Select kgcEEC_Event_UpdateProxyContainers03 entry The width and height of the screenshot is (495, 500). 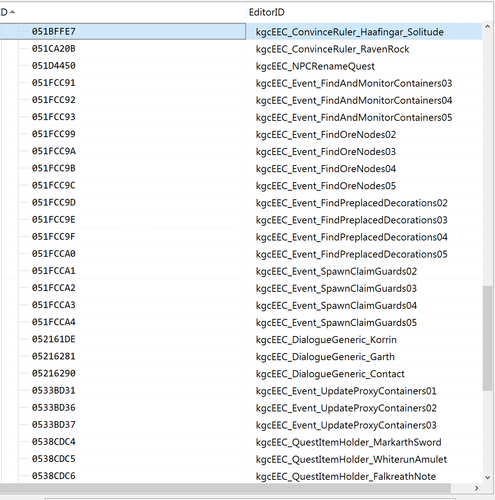tap(346, 425)
